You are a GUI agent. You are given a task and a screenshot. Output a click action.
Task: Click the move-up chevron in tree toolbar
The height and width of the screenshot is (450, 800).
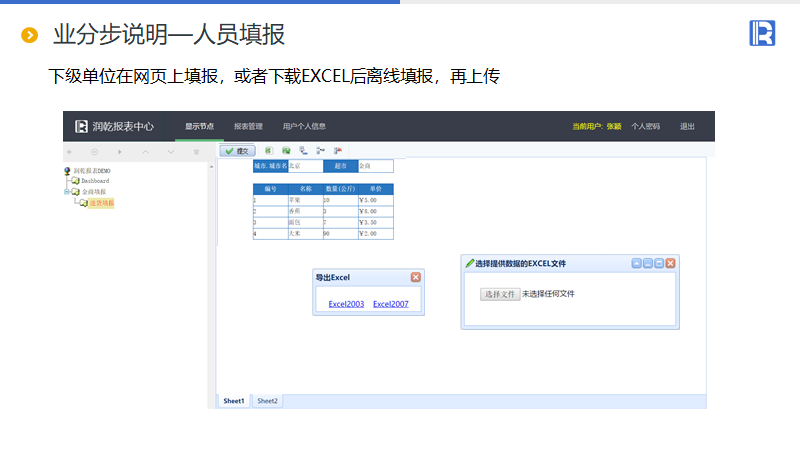click(145, 152)
